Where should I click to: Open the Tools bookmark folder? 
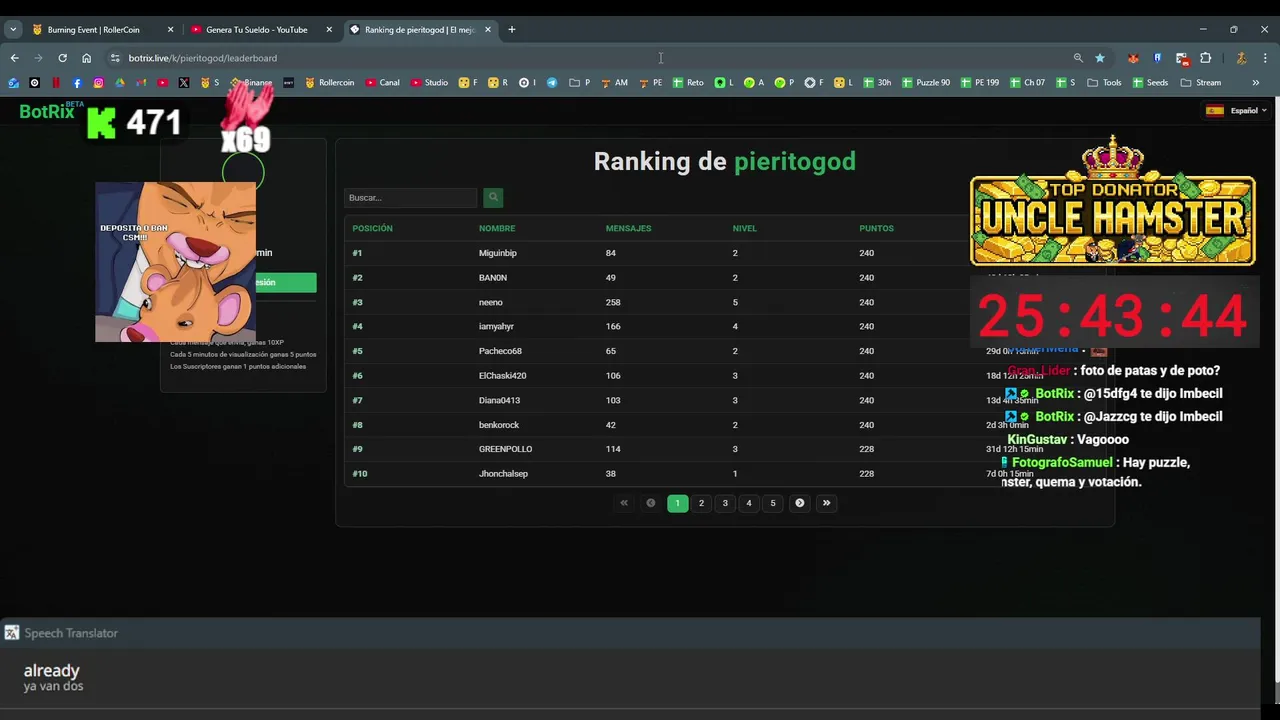tap(1104, 83)
